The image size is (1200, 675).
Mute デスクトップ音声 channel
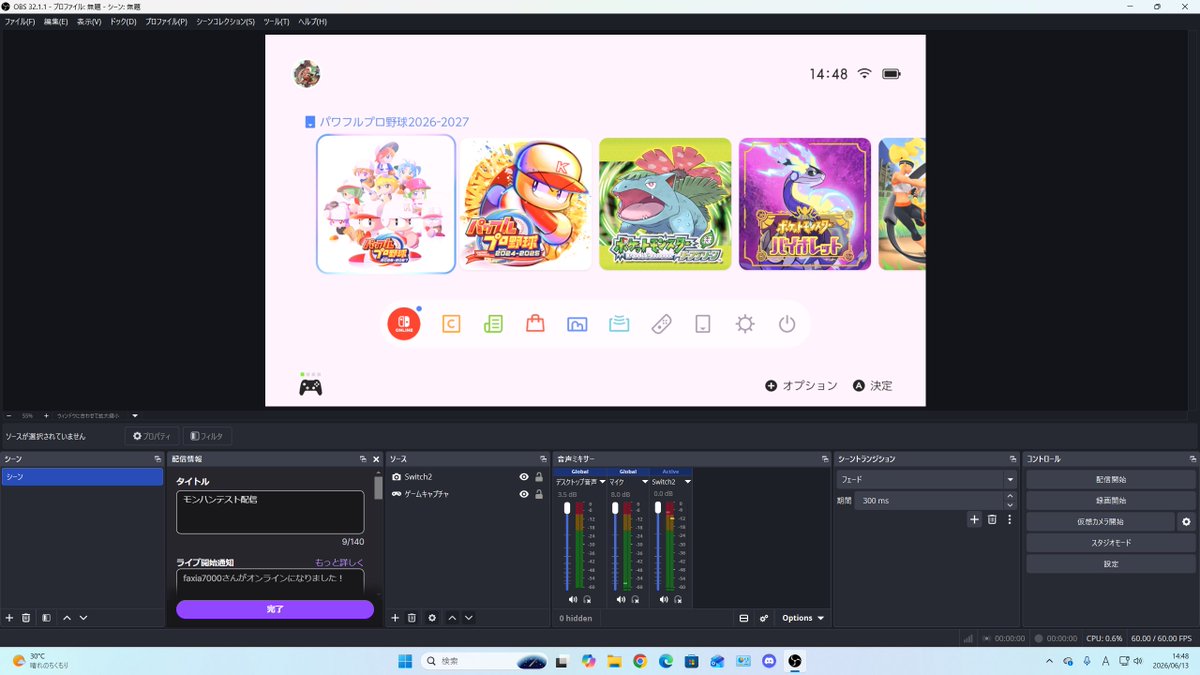pyautogui.click(x=573, y=600)
